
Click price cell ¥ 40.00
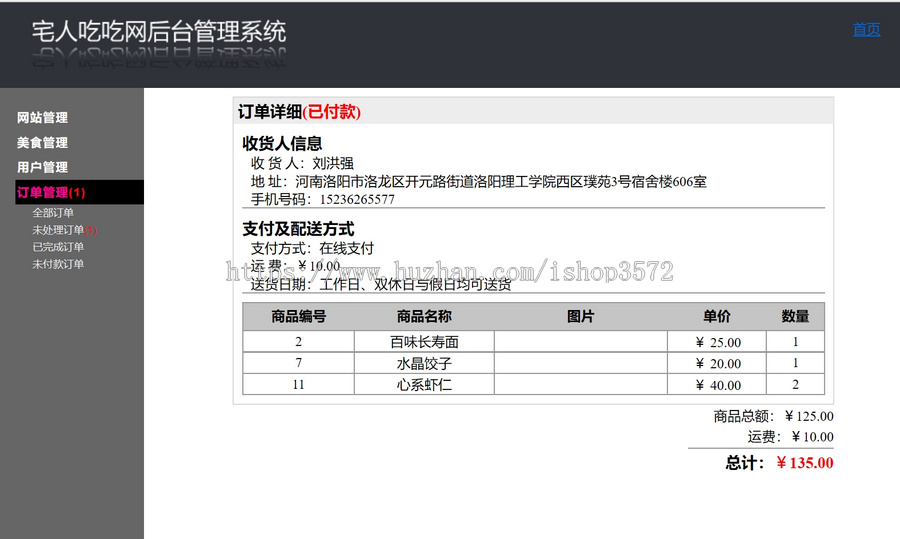point(717,385)
